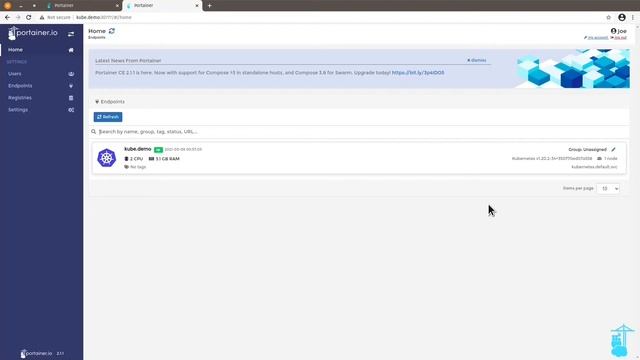Open the browser three-dot menu
Viewport: 640px width, 360px height.
[633, 18]
